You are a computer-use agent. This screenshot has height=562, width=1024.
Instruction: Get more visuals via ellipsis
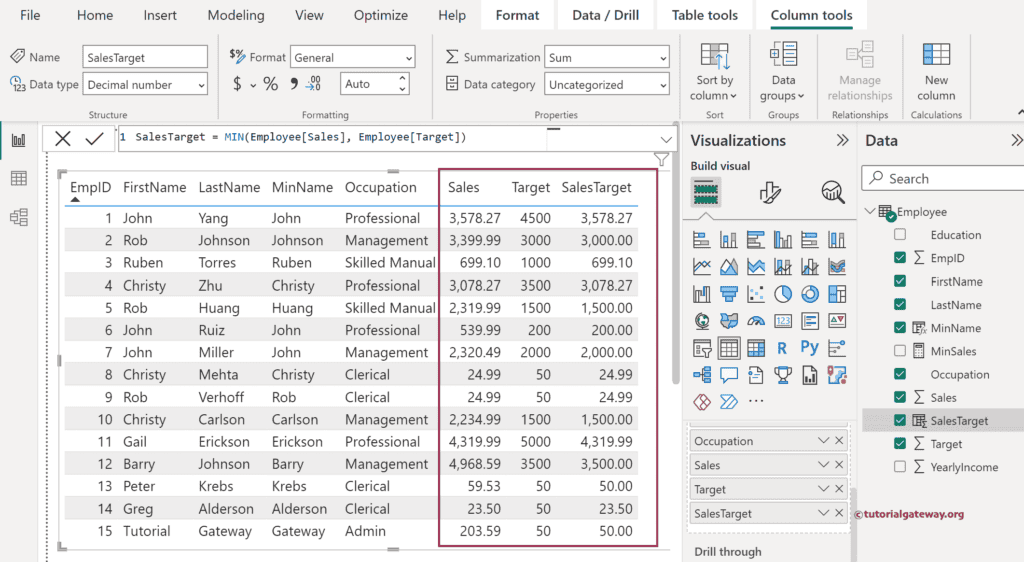click(756, 401)
